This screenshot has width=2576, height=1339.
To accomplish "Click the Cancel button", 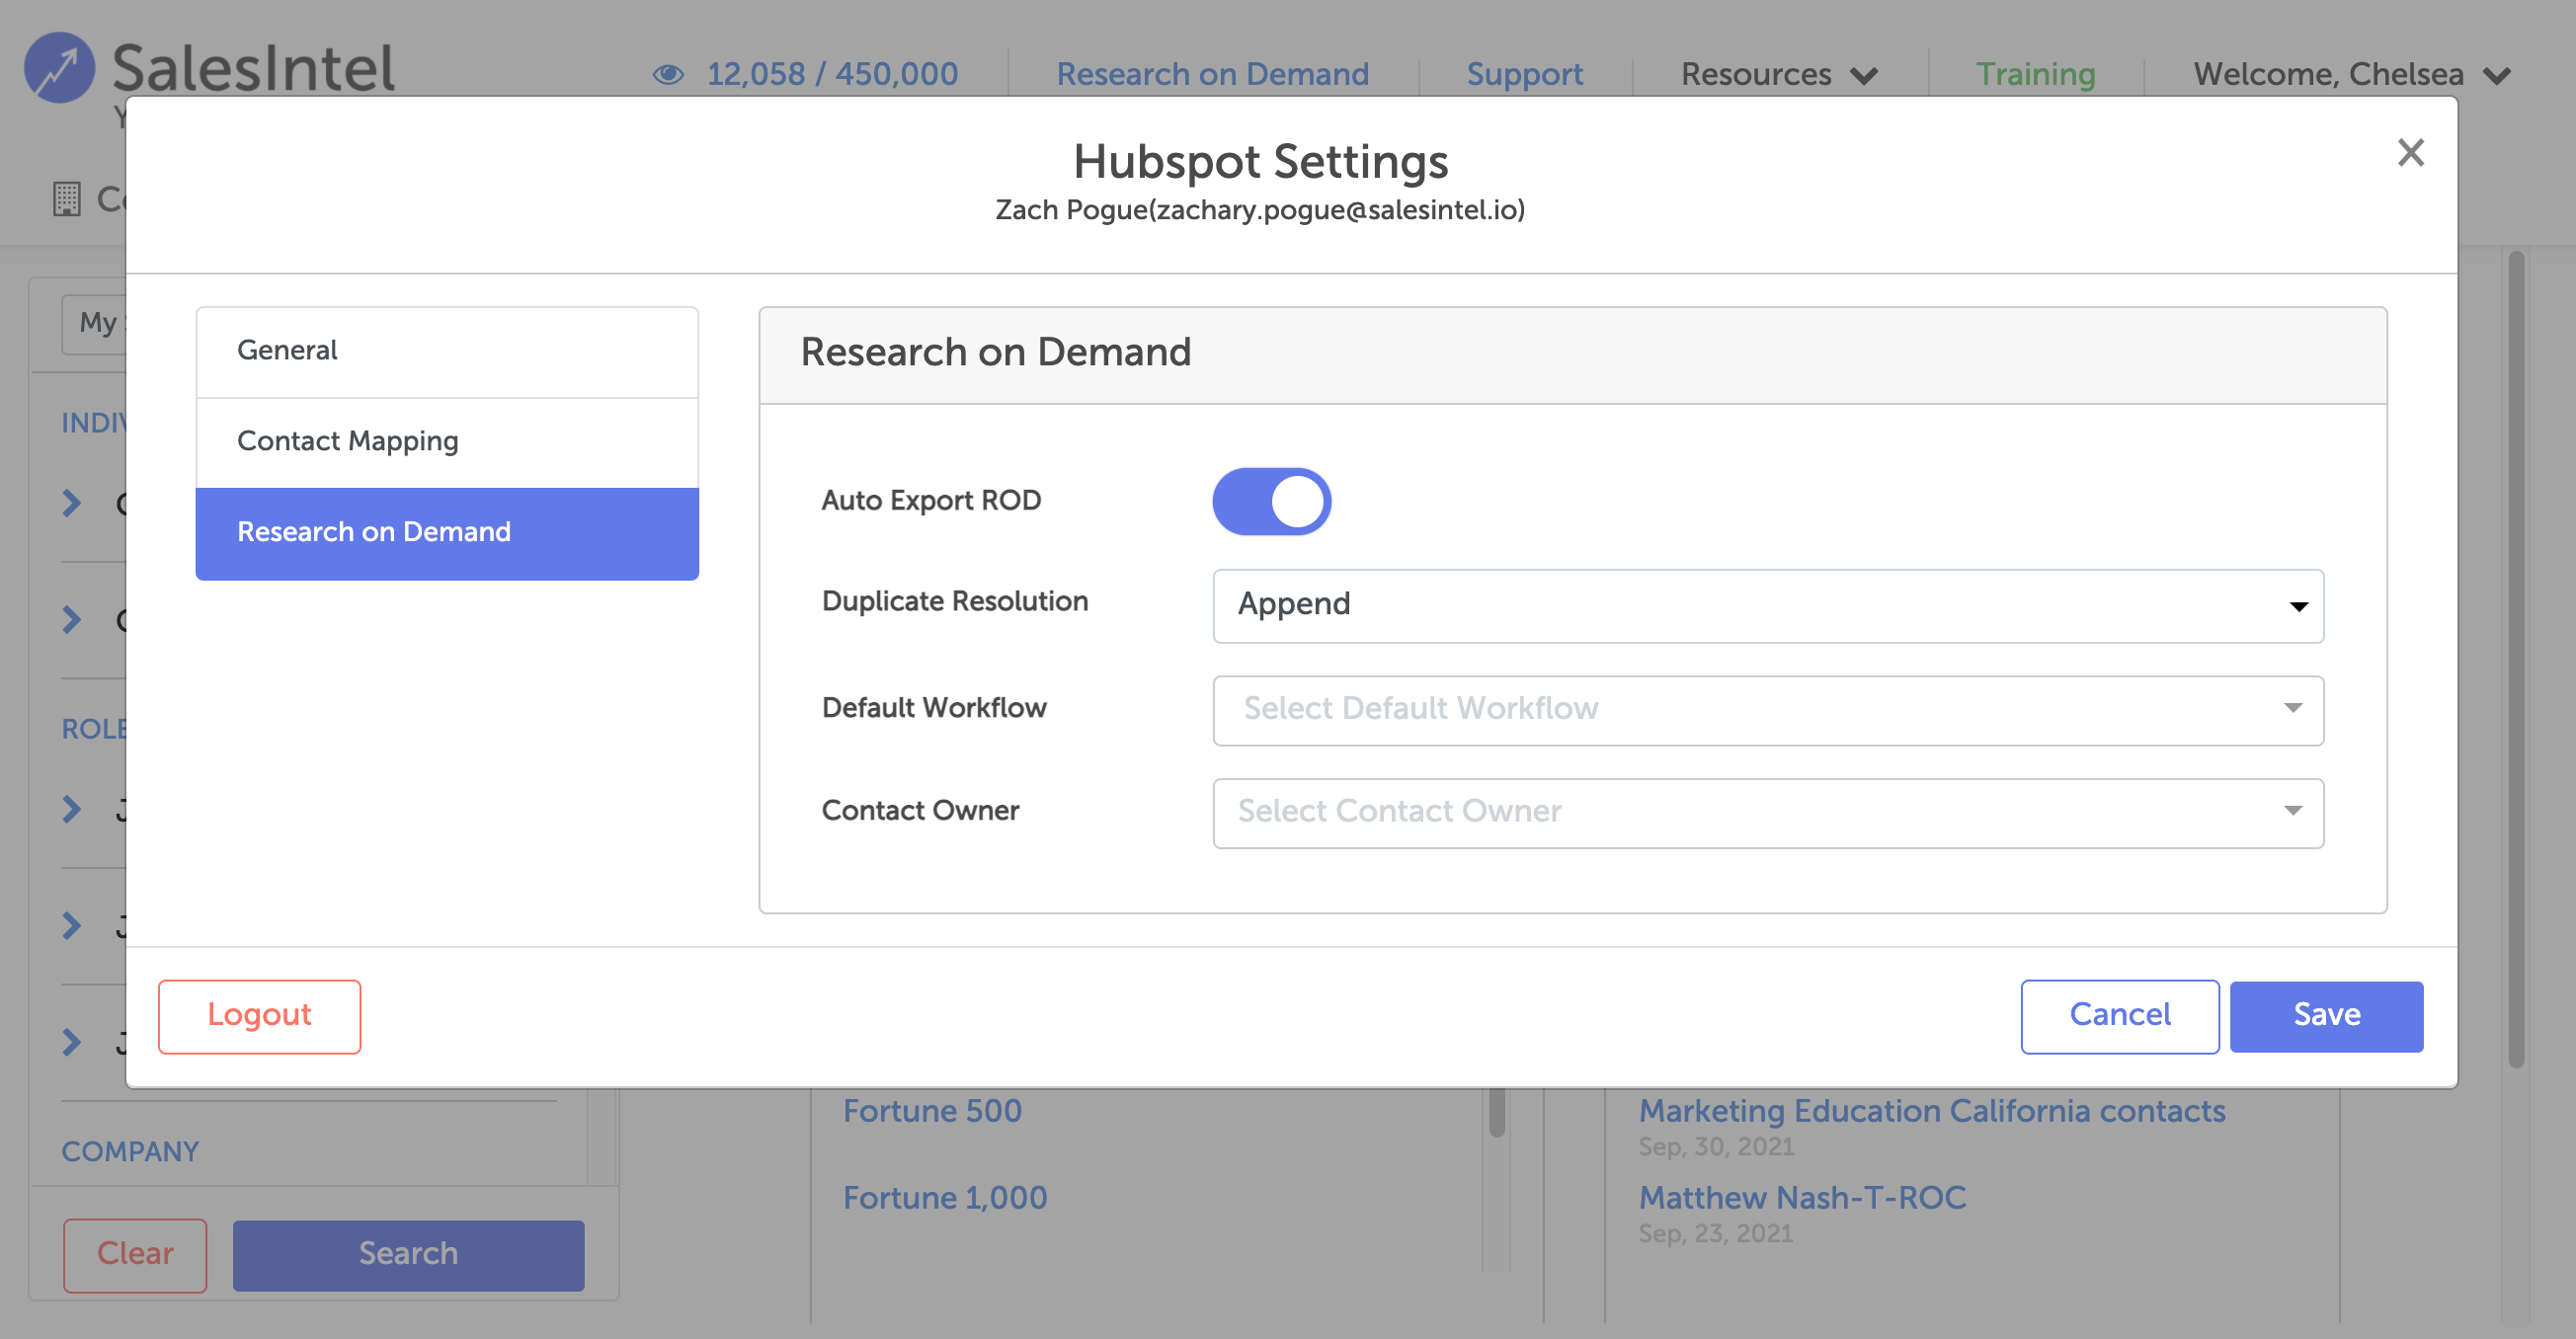I will click(x=2119, y=1016).
